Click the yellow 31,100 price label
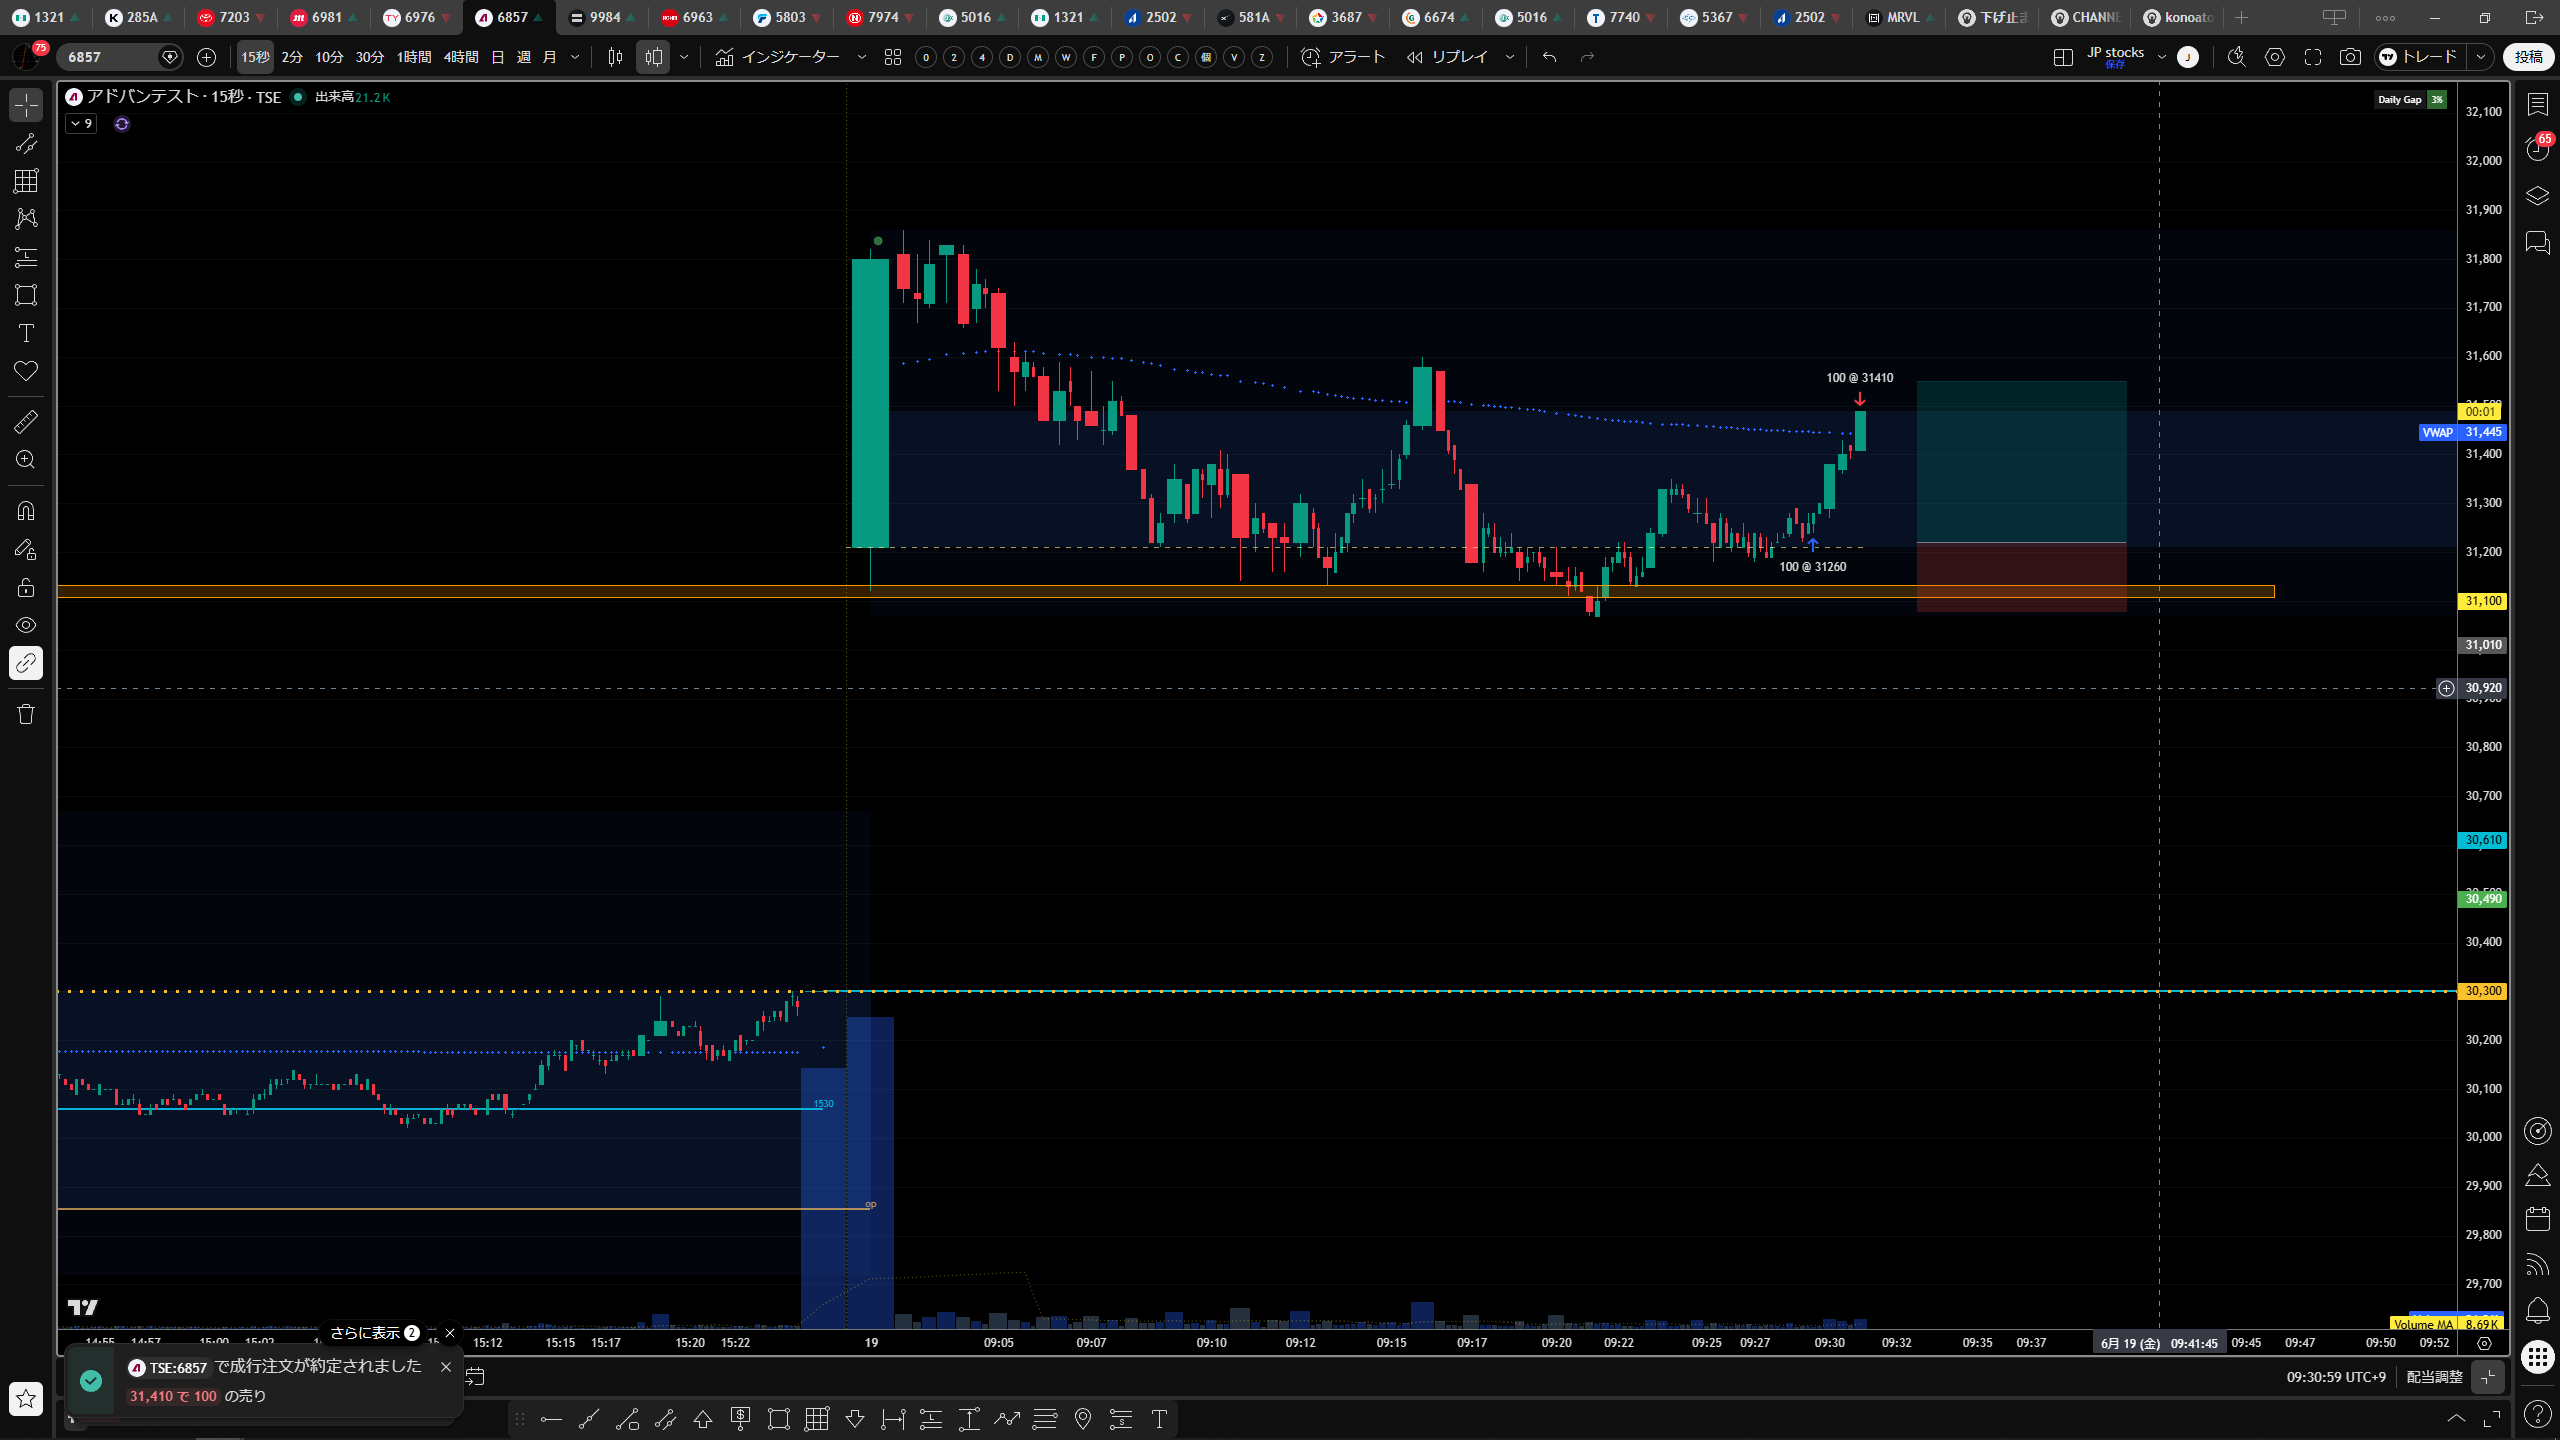The width and height of the screenshot is (2560, 1440). coord(2482,601)
